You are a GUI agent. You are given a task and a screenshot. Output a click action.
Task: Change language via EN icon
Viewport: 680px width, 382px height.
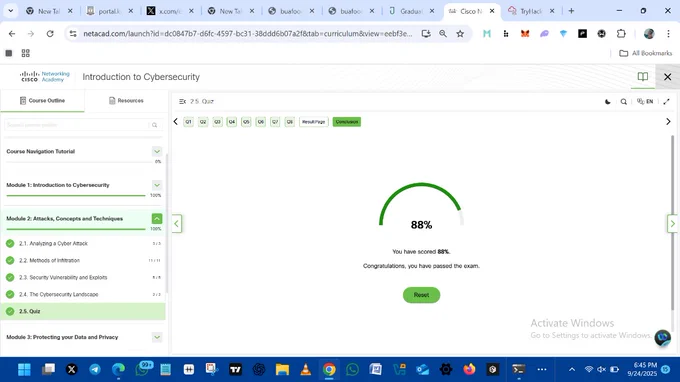pyautogui.click(x=645, y=101)
